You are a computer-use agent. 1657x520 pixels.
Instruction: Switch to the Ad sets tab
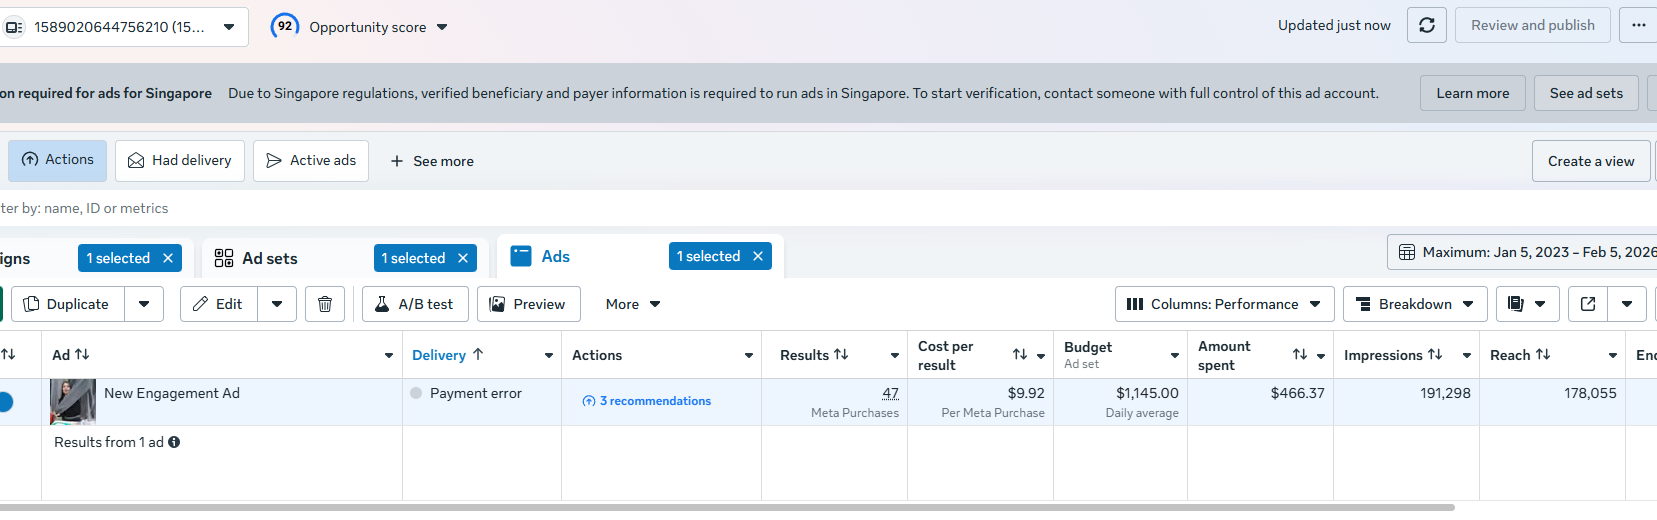(269, 258)
